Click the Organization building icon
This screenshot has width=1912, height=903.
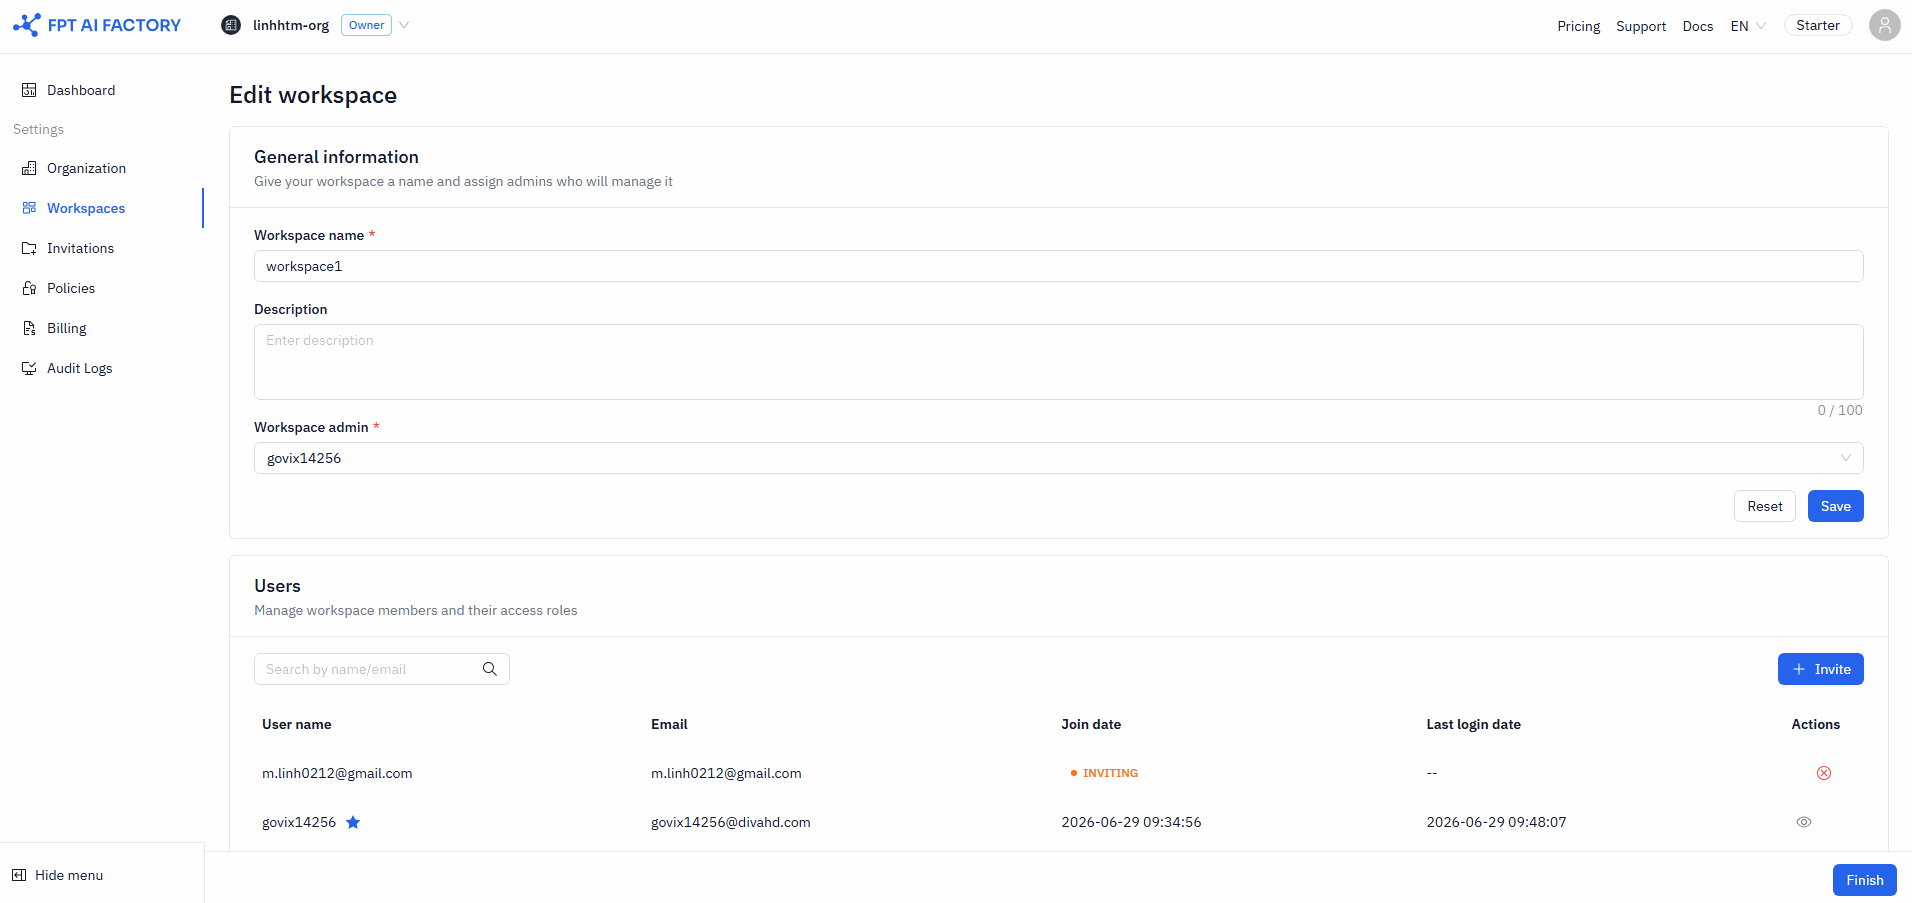29,168
